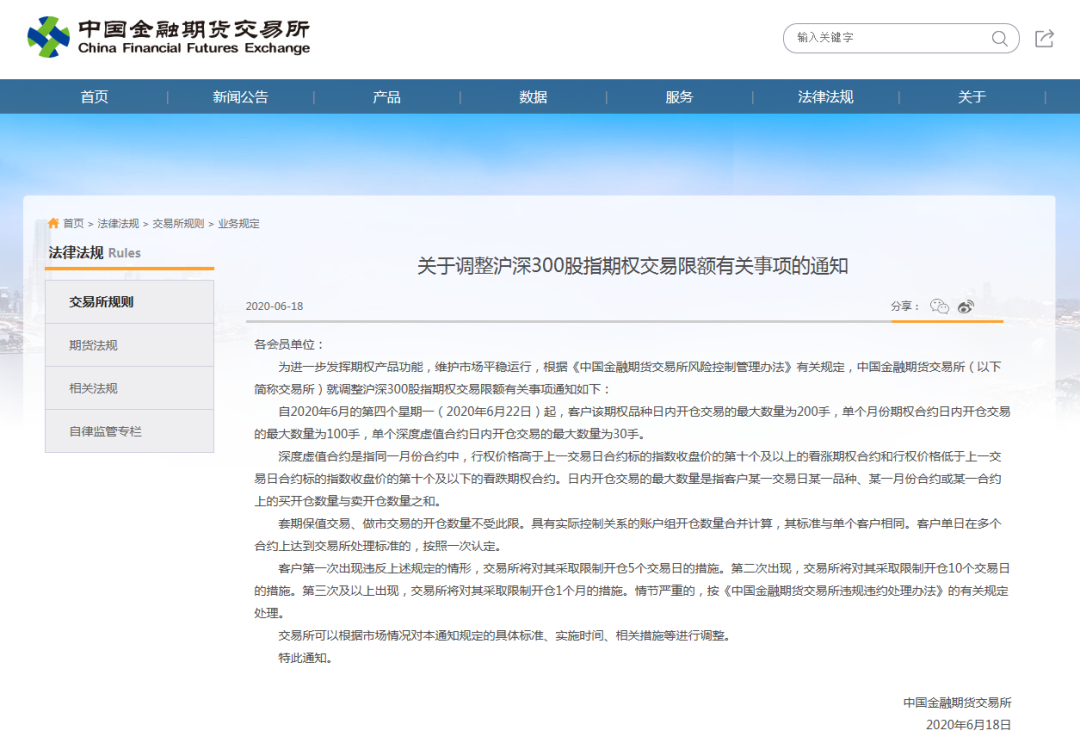The width and height of the screenshot is (1080, 743).
Task: Click the 分享 label
Action: click(x=904, y=306)
